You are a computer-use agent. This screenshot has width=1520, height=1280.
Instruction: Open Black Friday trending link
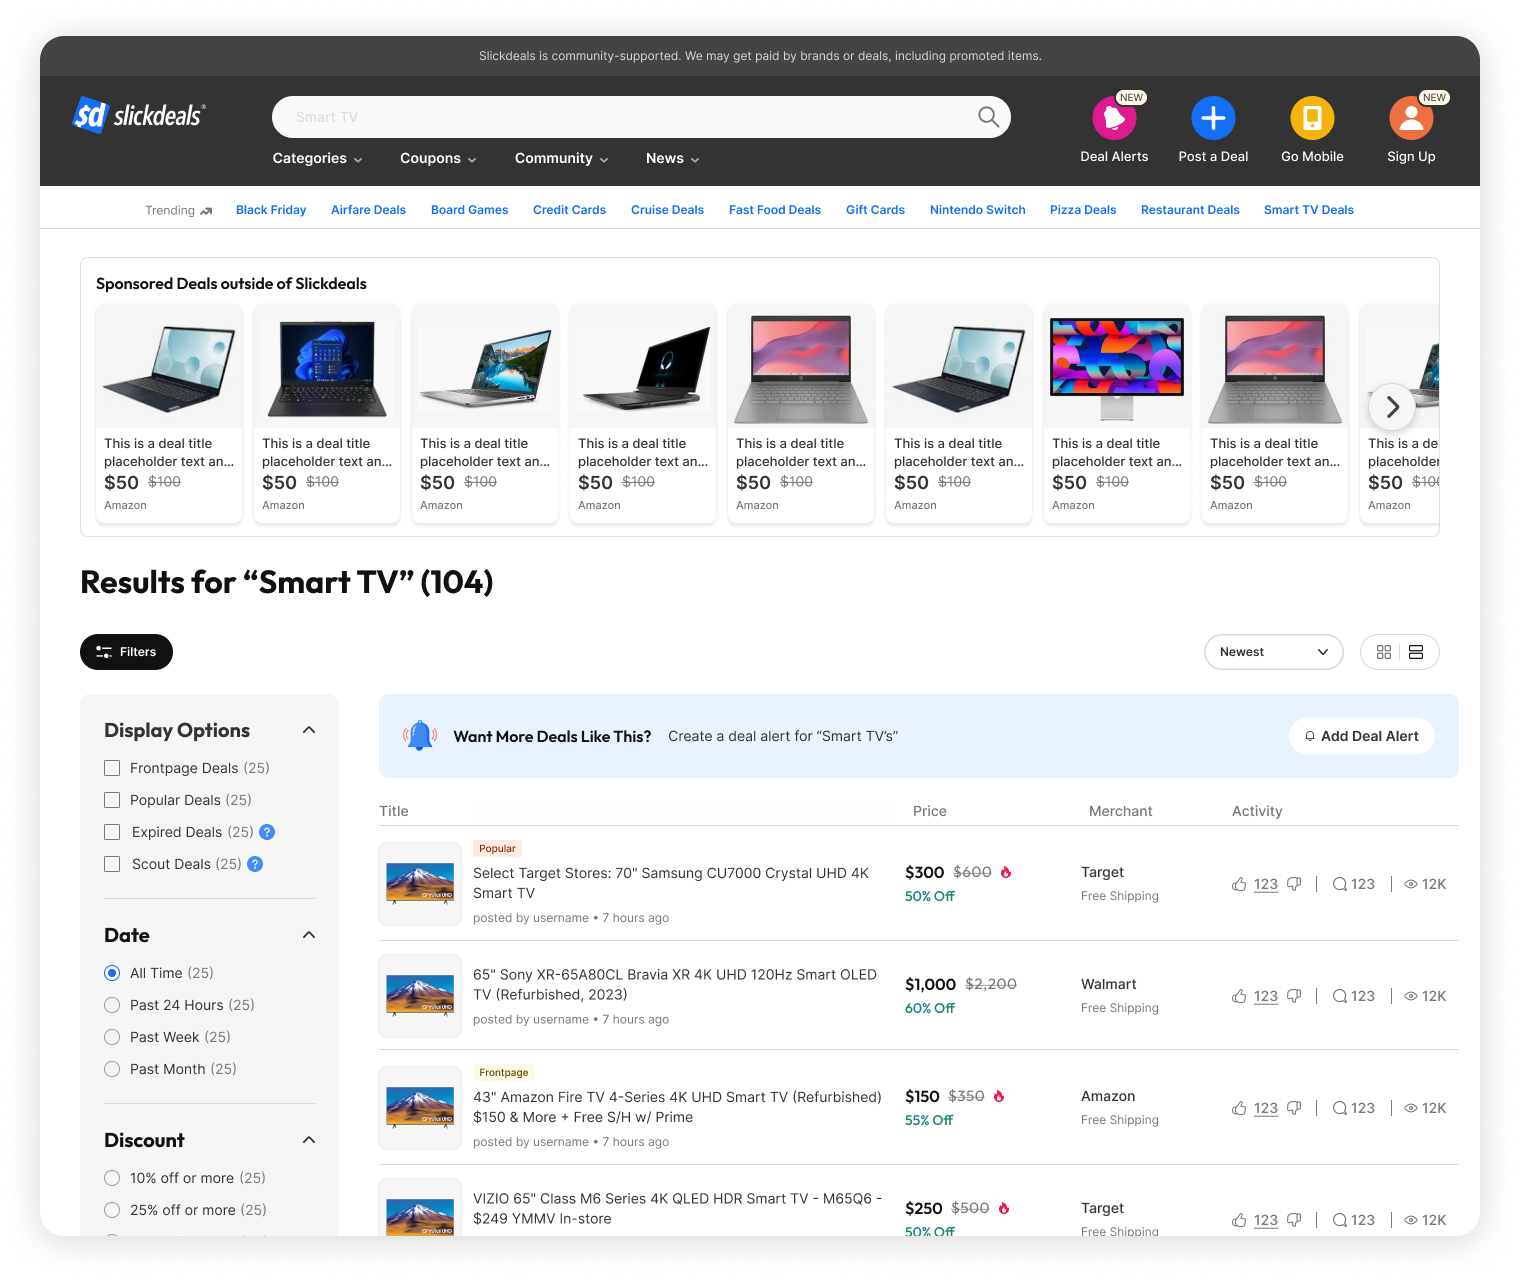coord(271,210)
